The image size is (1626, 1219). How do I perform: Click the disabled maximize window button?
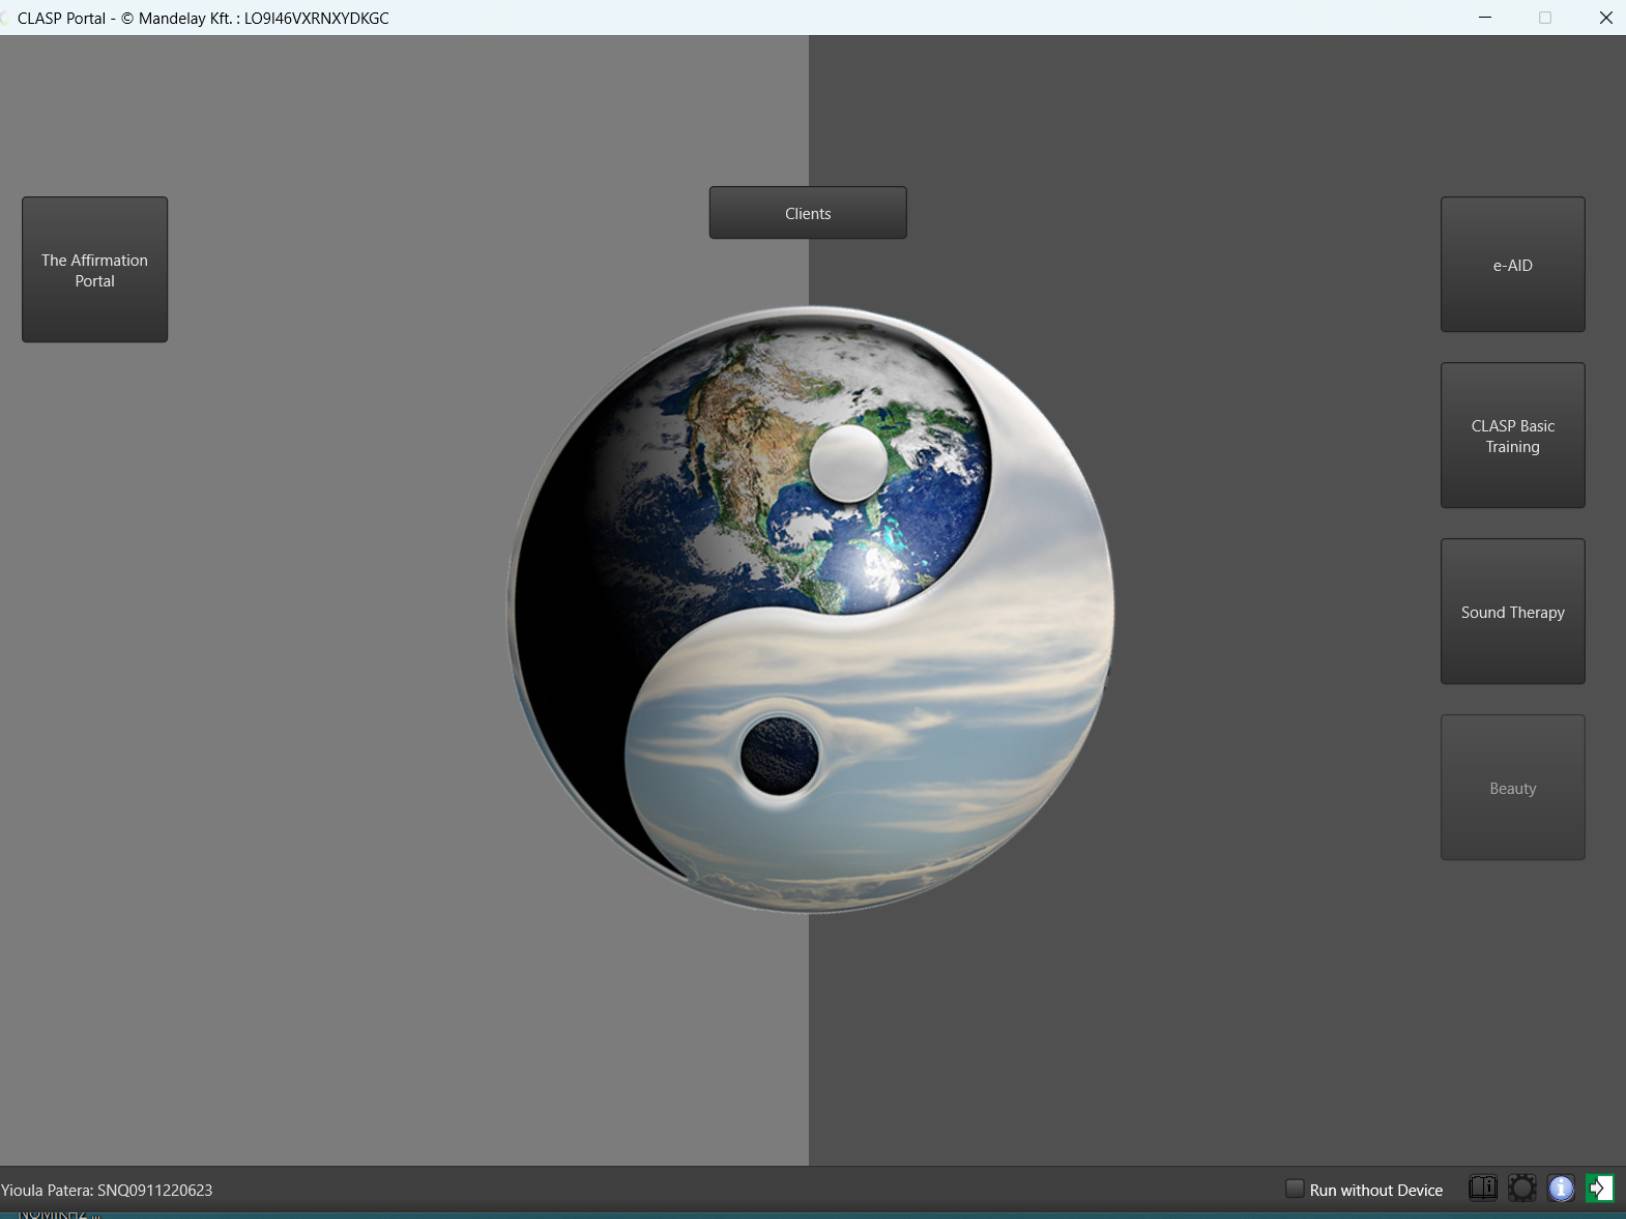pos(1545,18)
